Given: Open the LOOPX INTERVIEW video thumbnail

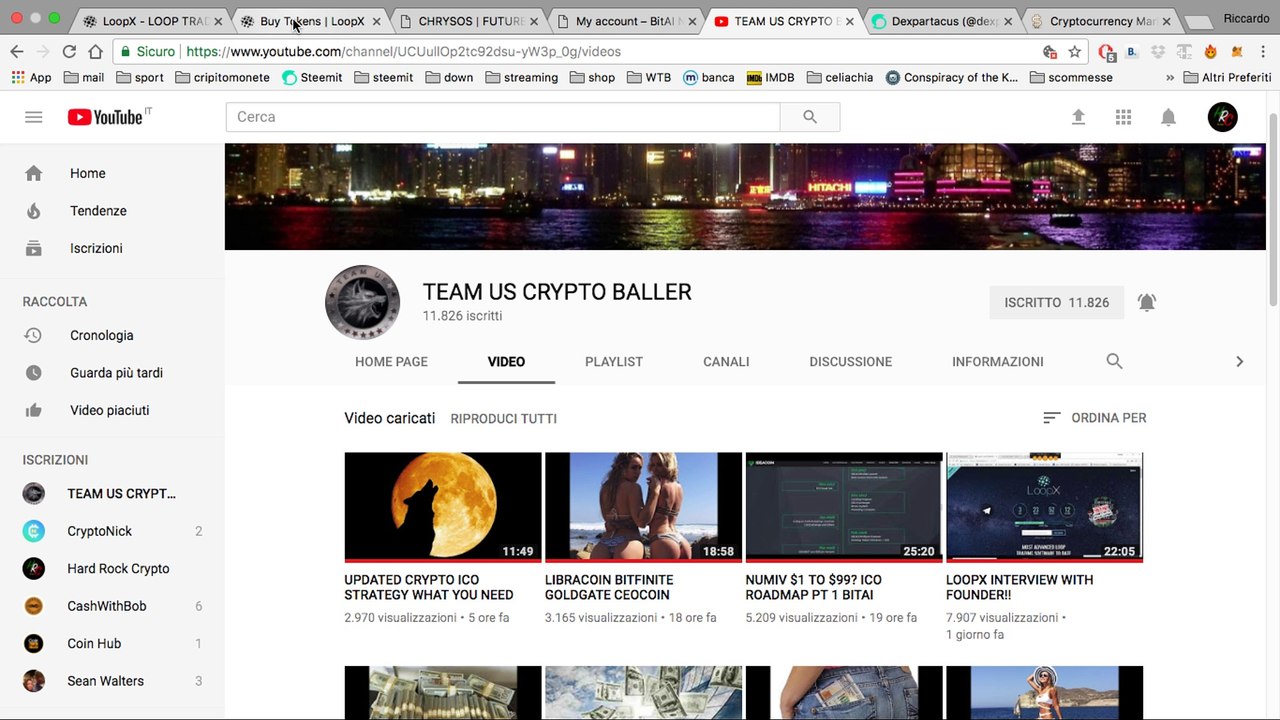Looking at the screenshot, I should (x=1044, y=507).
